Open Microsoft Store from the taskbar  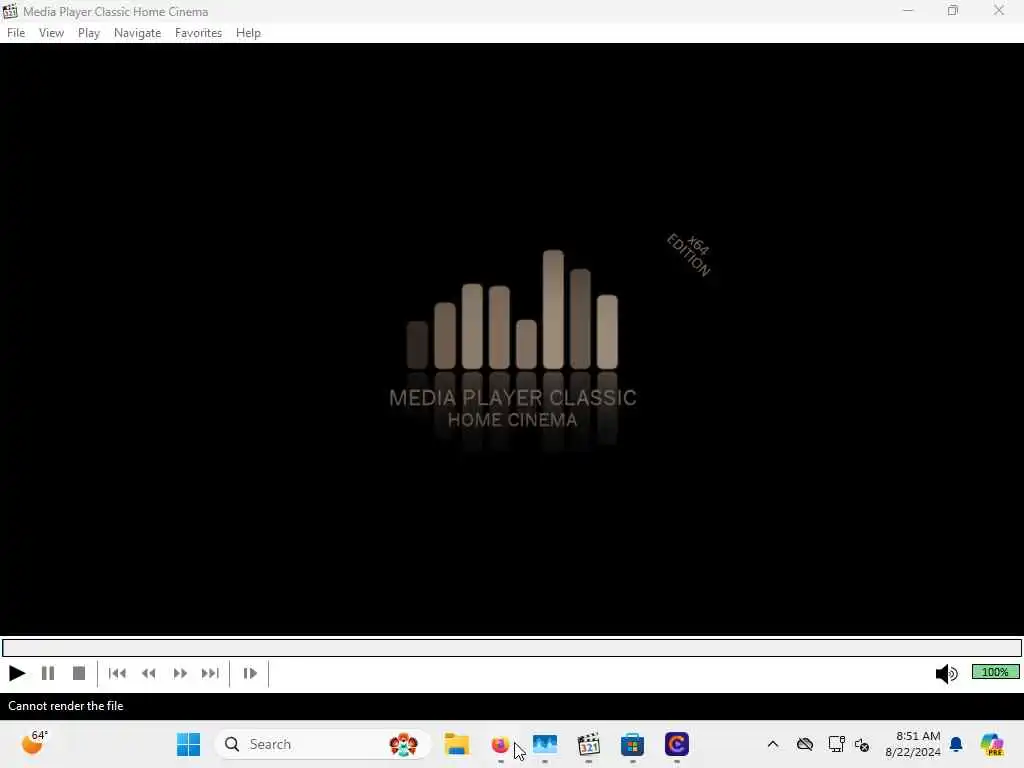pos(632,744)
